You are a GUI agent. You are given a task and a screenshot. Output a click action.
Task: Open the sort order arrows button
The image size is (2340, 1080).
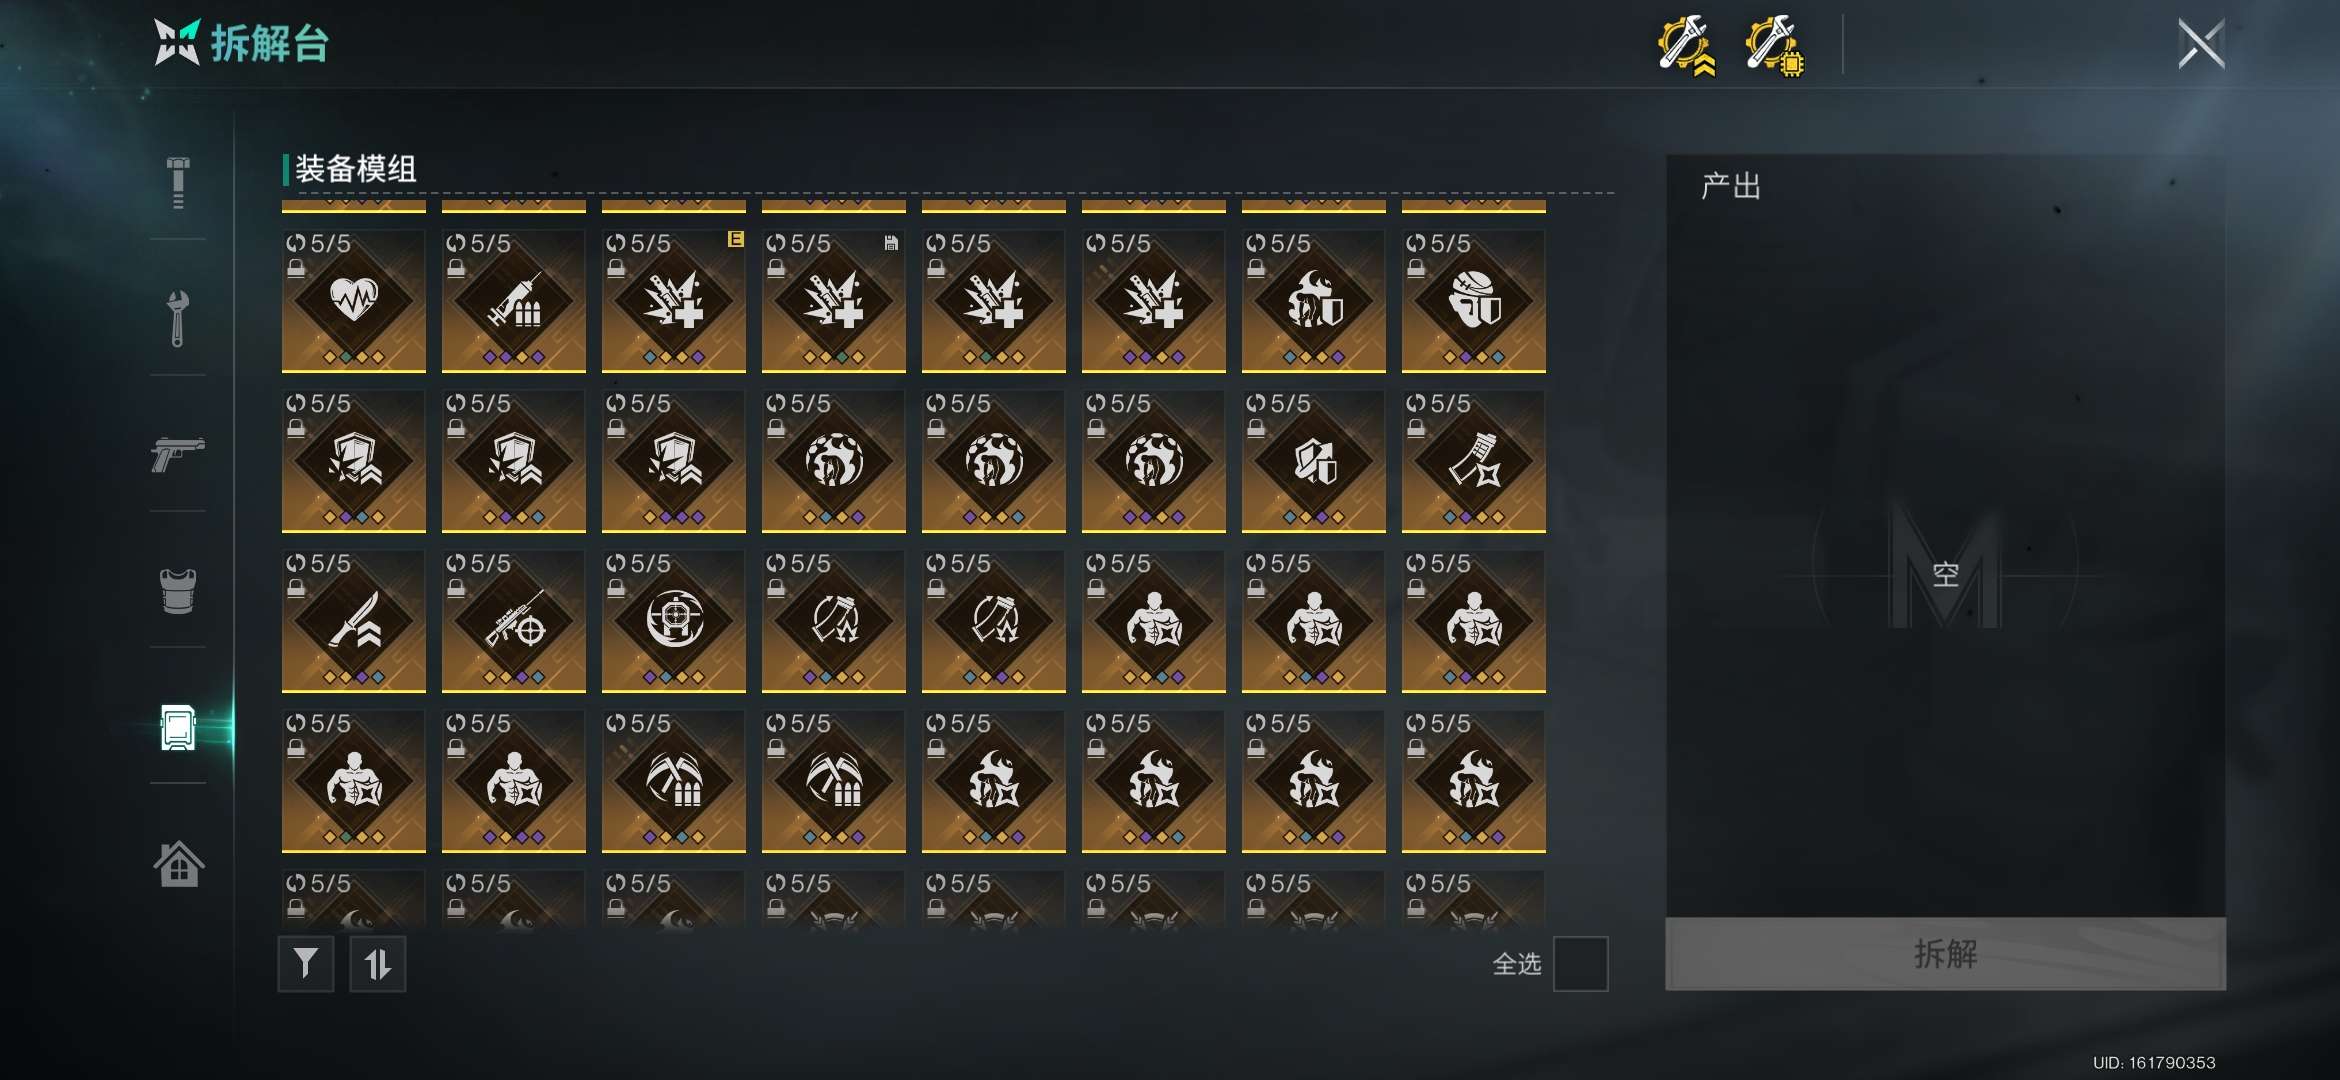(x=378, y=964)
